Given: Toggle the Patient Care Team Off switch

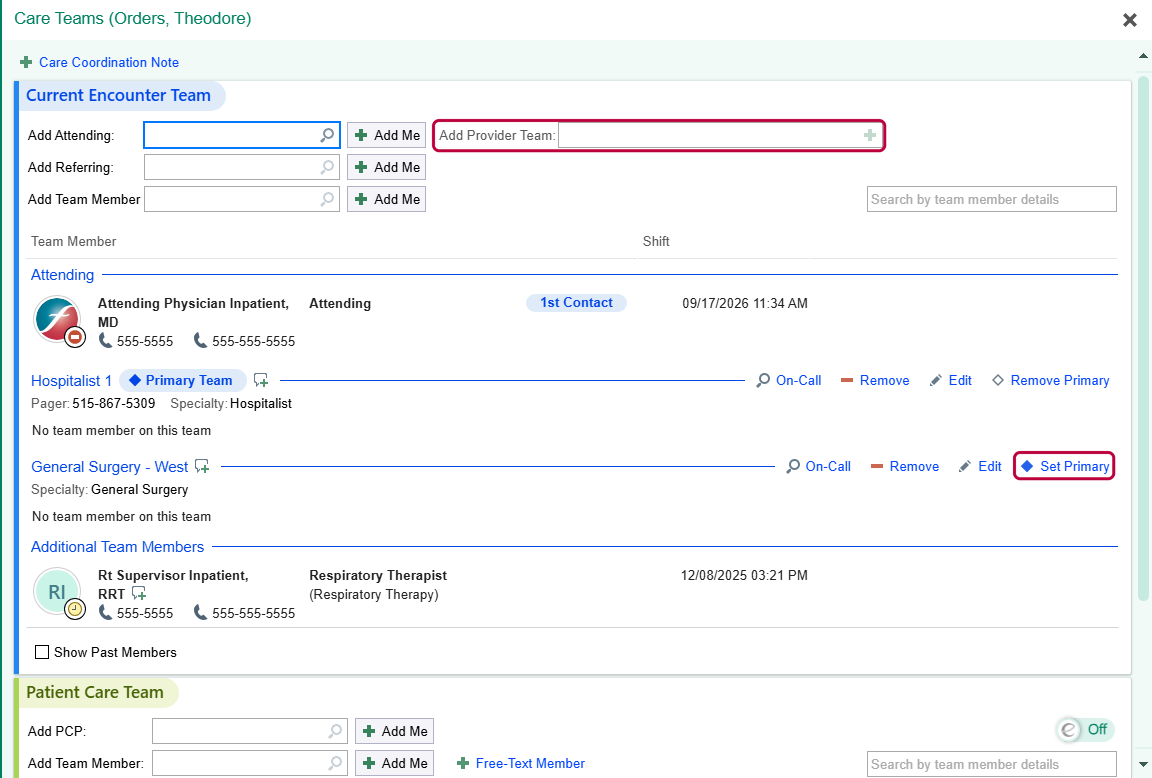Looking at the screenshot, I should point(1084,730).
